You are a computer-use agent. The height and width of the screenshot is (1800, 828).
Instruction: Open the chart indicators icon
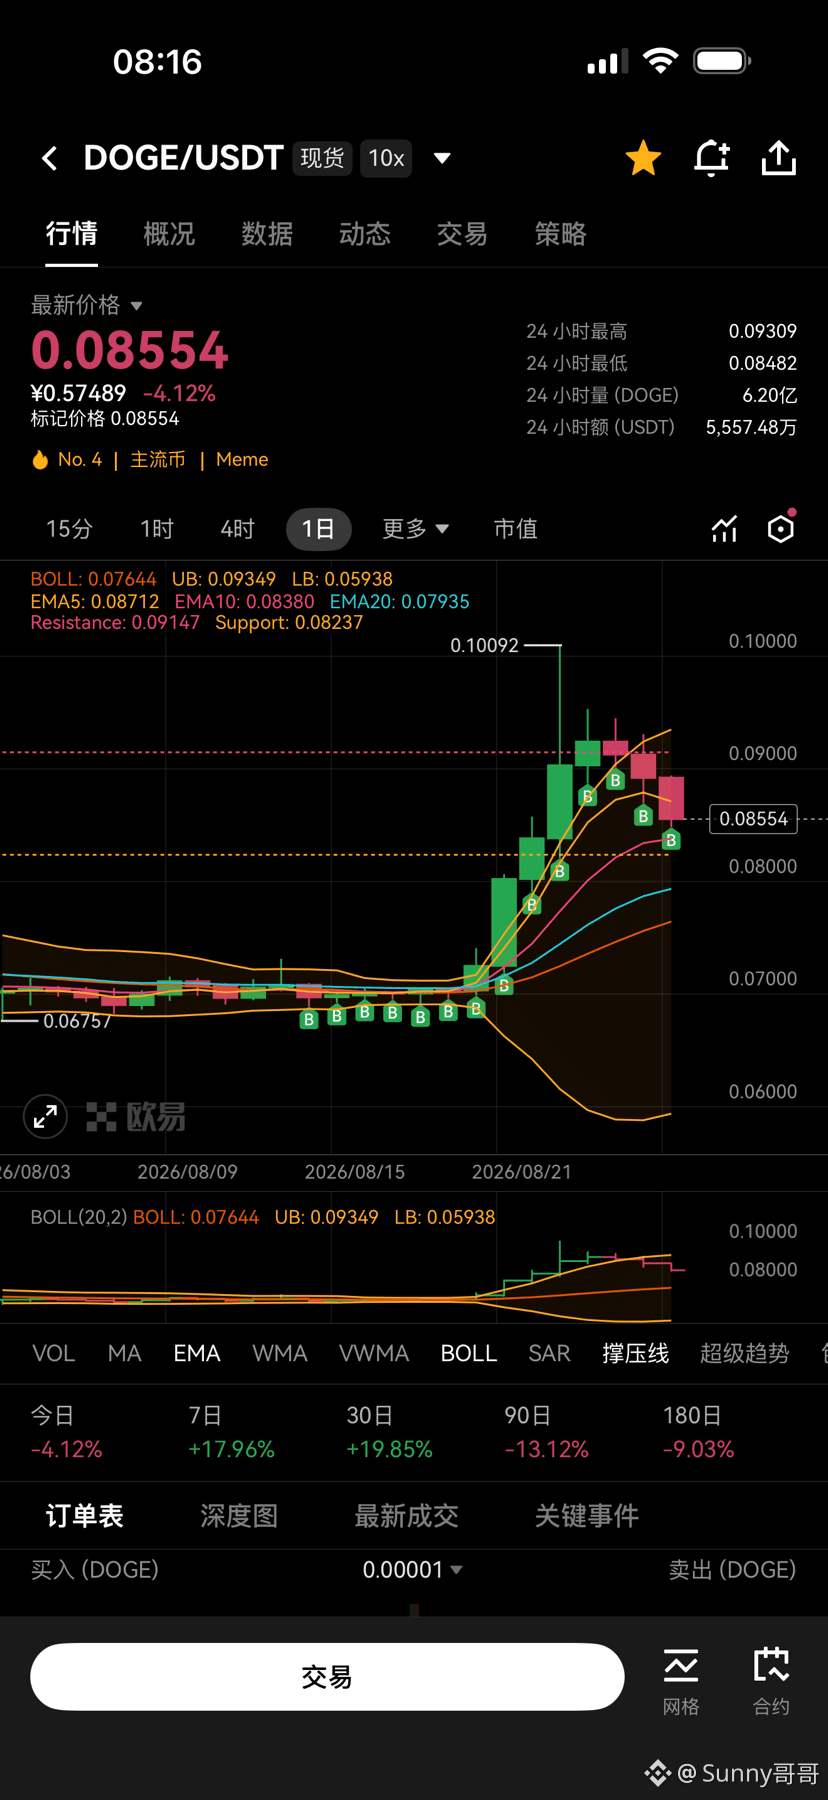point(724,529)
